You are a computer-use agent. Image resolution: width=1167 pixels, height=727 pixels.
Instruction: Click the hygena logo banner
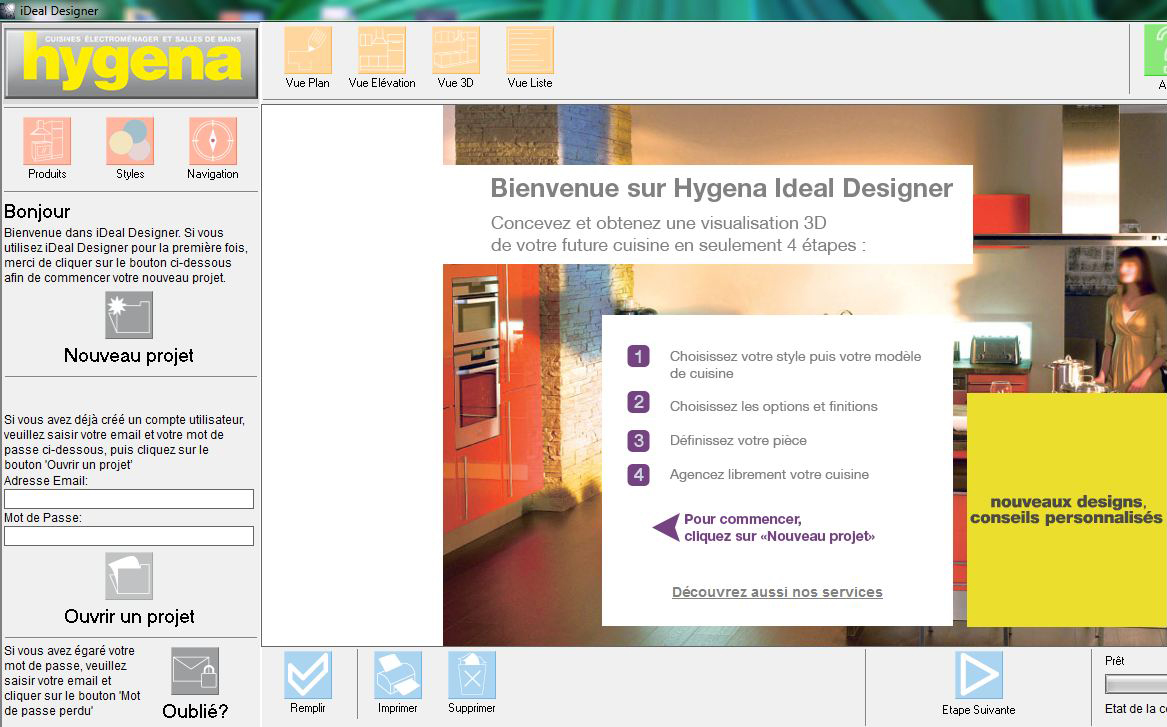(x=131, y=63)
